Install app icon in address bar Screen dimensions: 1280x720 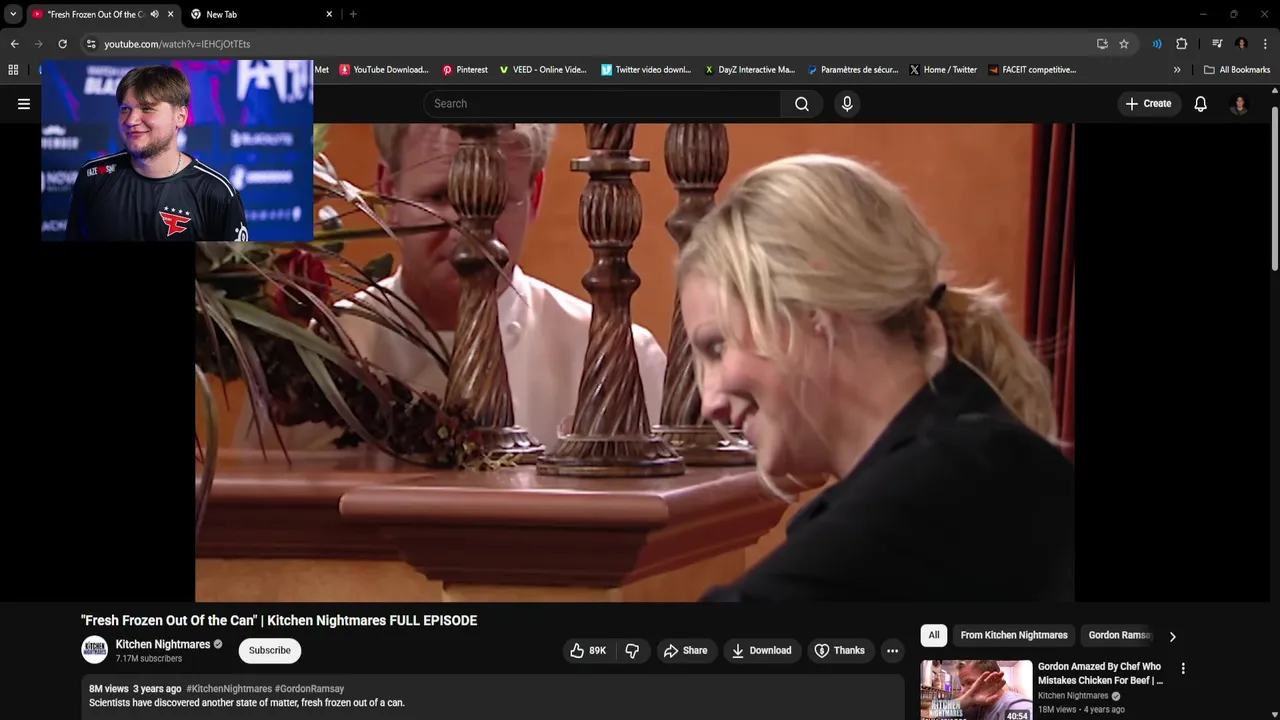[x=1102, y=44]
